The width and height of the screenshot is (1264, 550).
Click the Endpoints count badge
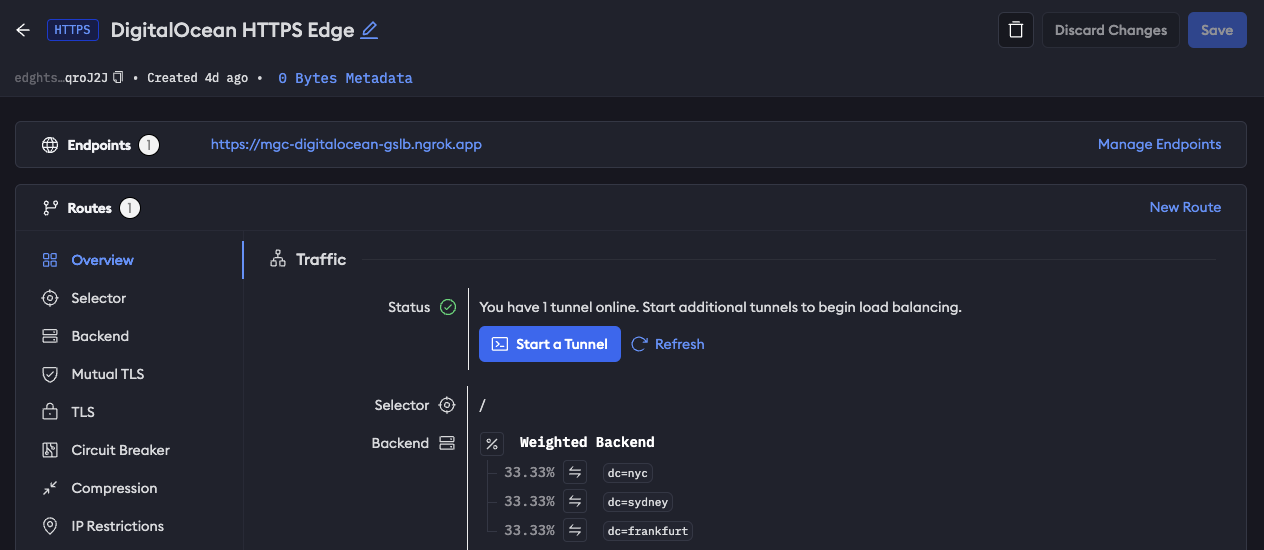pyautogui.click(x=149, y=145)
